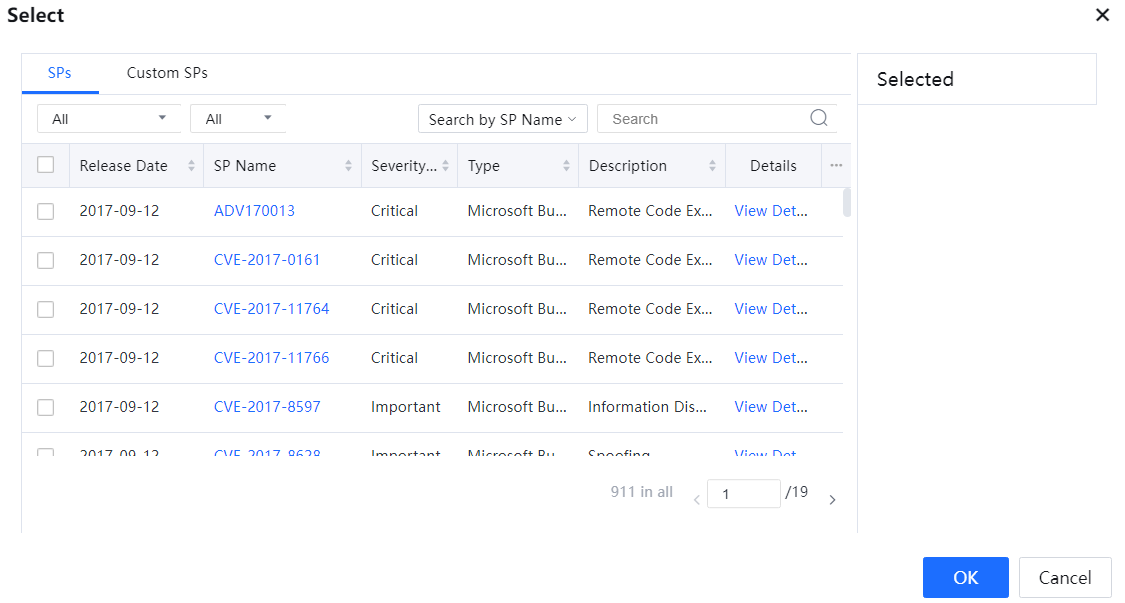Select the CVE-2017-11764 row checkbox
The width and height of the screenshot is (1125, 603).
[45, 309]
